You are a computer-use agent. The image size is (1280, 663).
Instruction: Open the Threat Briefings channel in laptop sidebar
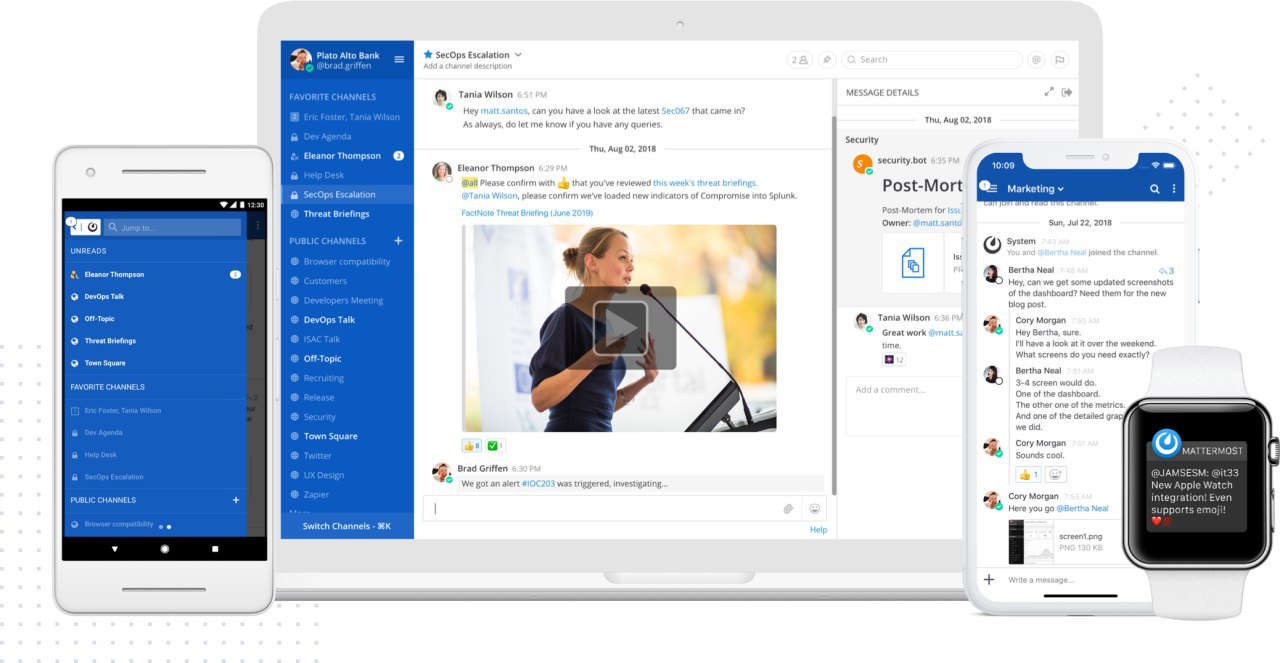(x=336, y=214)
